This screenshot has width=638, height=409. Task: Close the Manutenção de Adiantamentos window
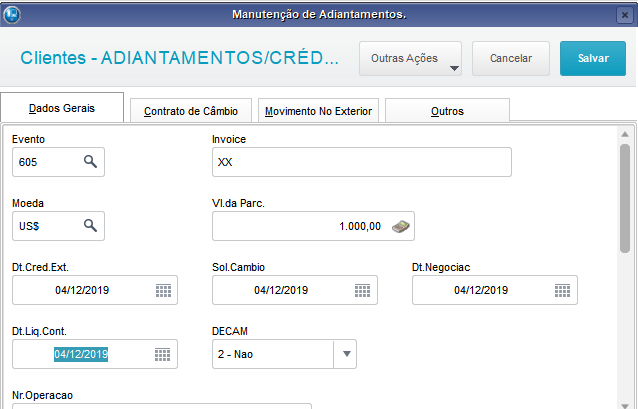tap(625, 15)
